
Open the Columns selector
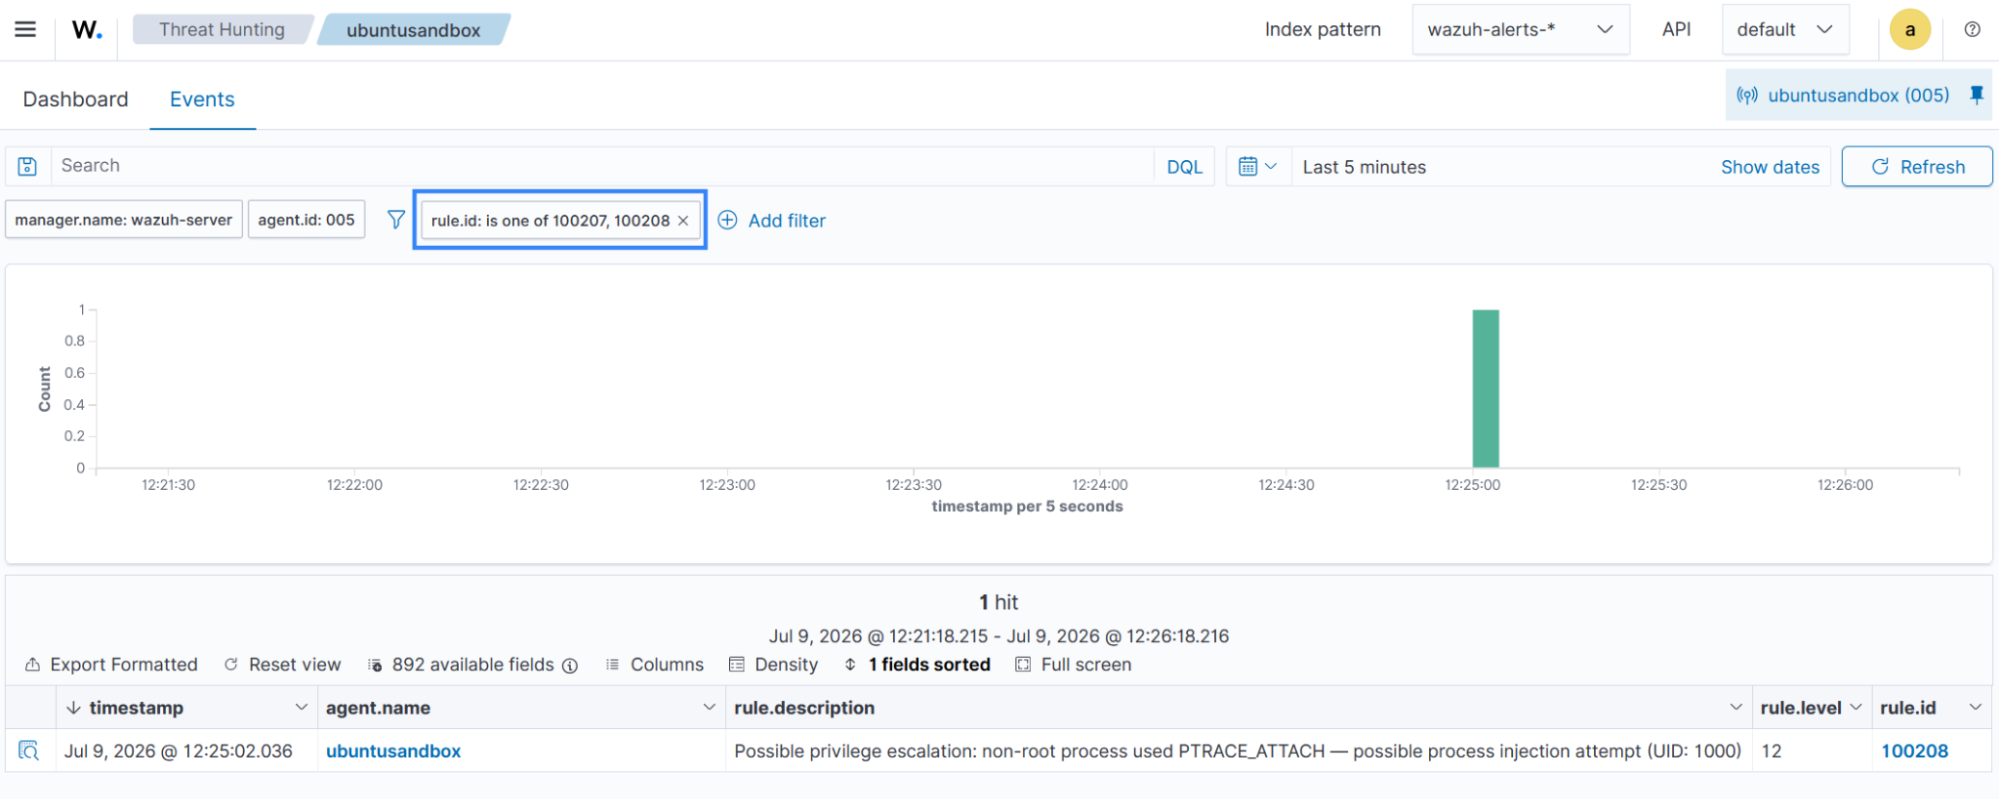pos(655,664)
